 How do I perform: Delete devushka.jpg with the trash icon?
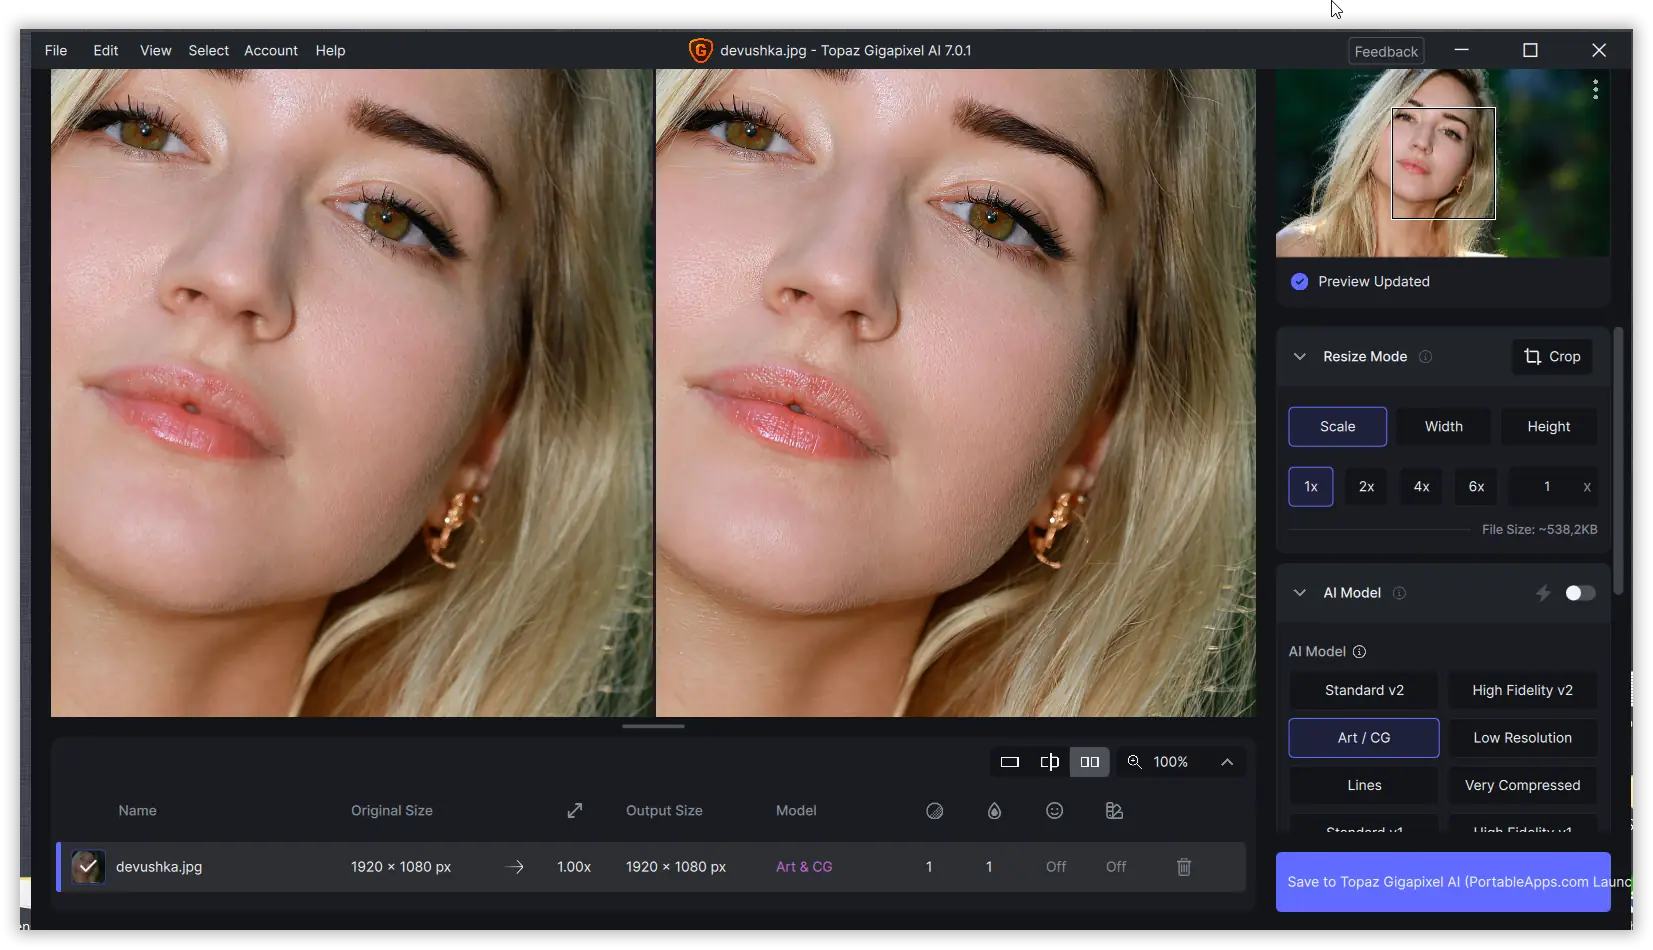point(1183,867)
